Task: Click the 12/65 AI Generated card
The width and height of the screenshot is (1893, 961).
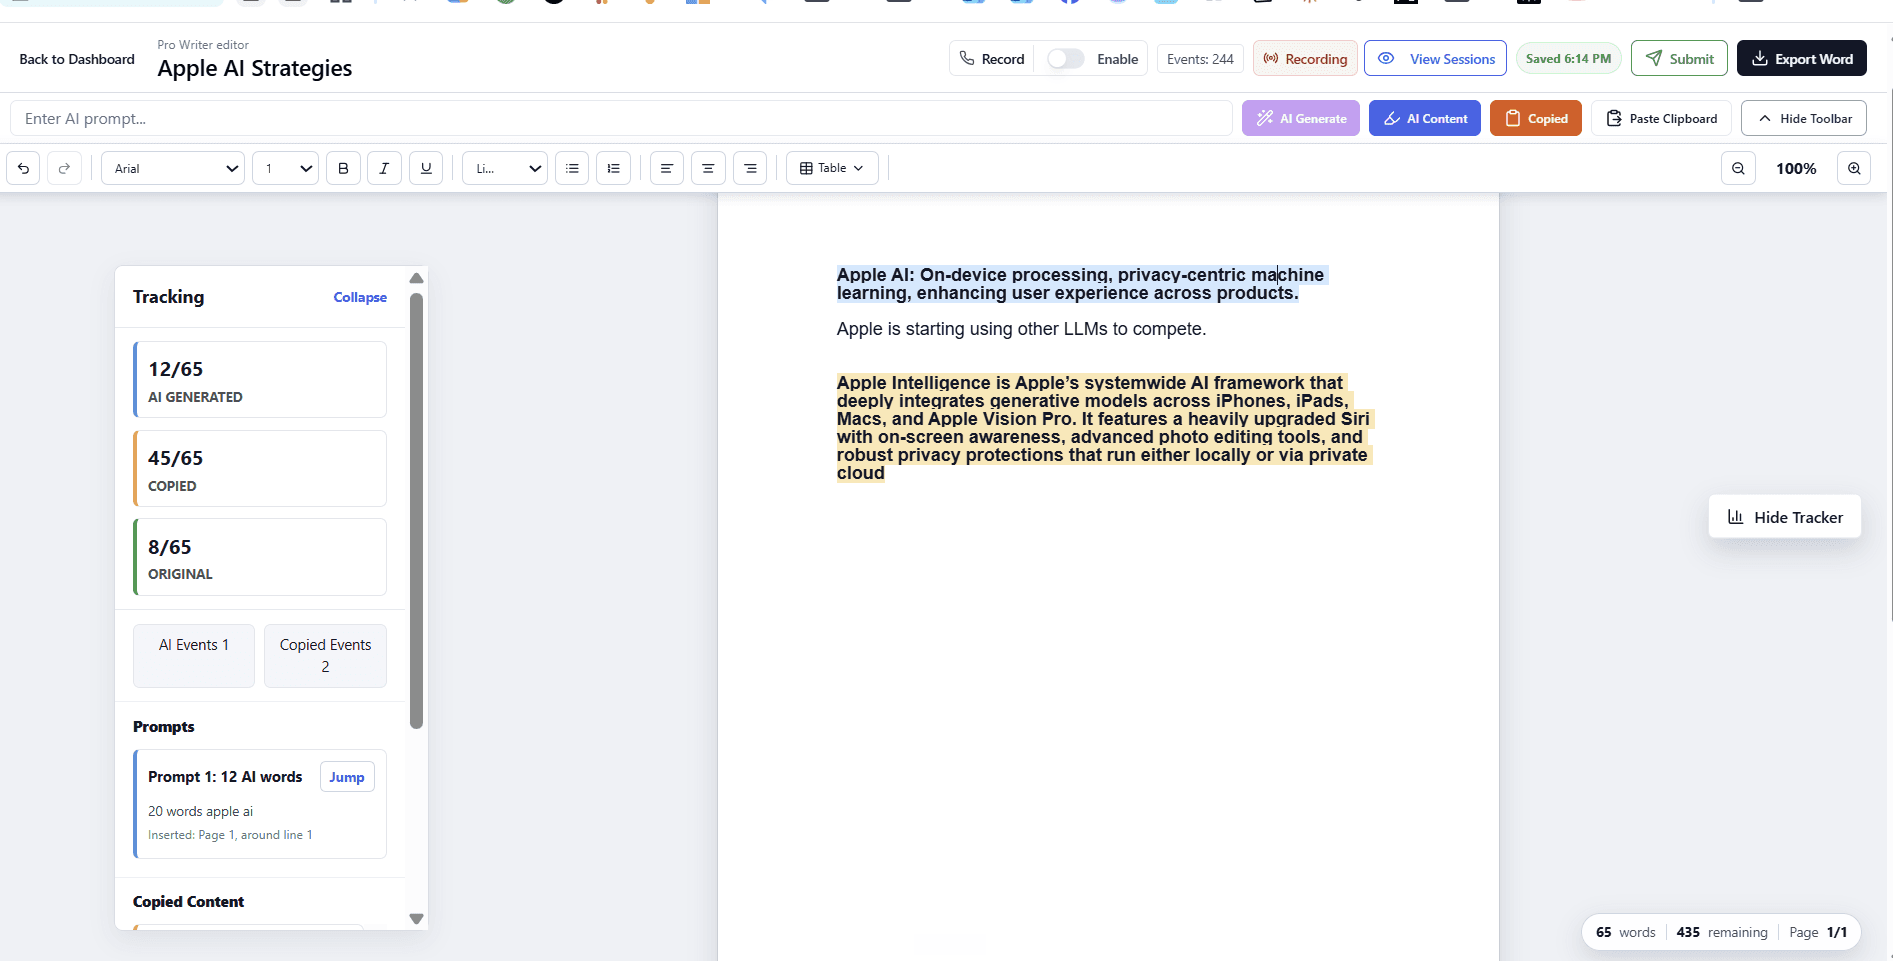Action: coord(260,380)
